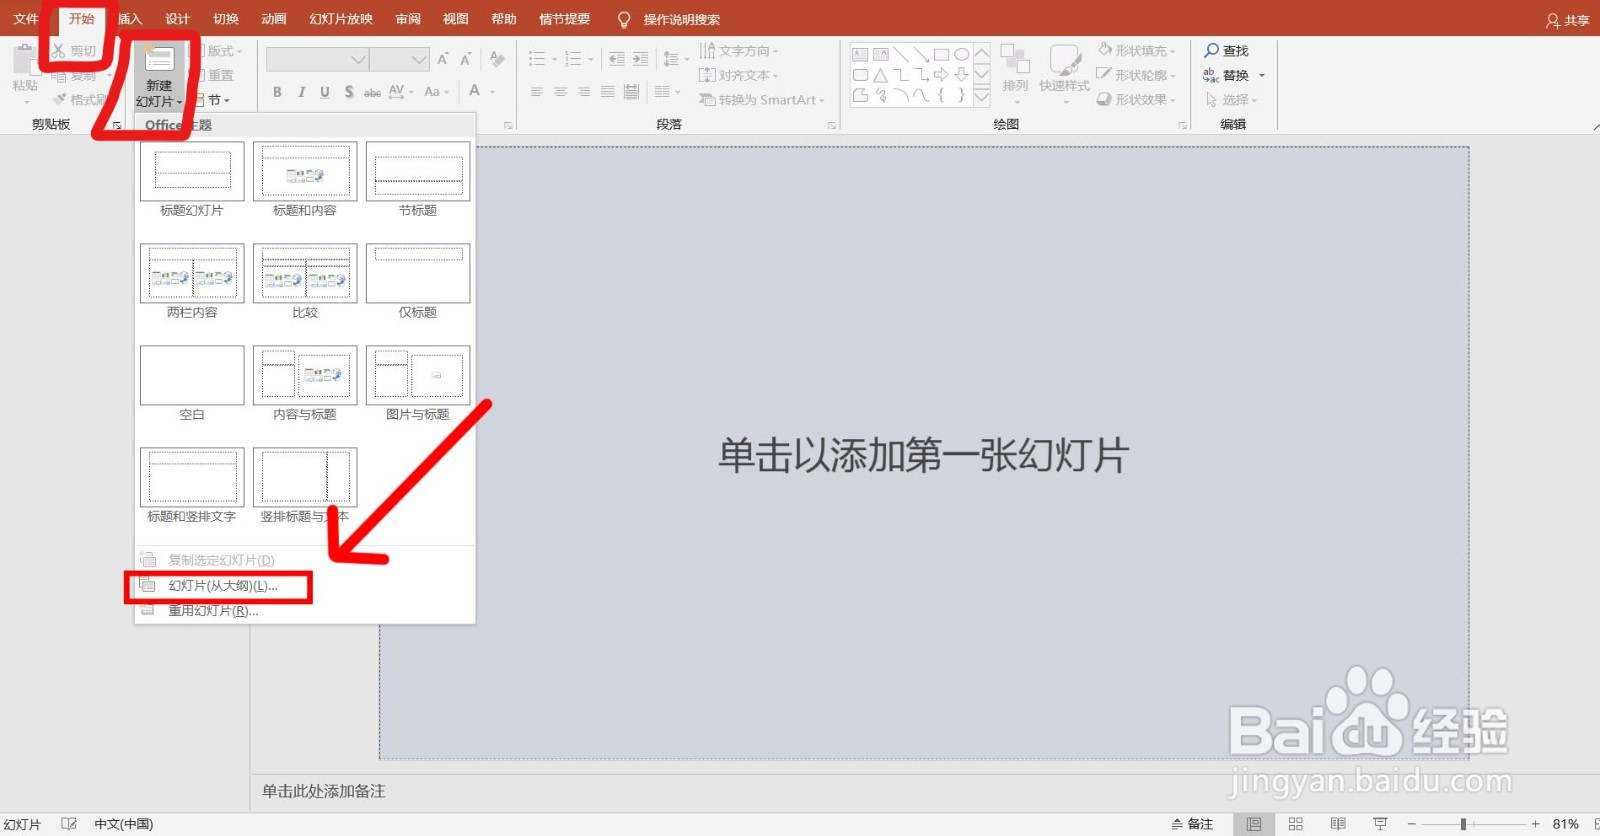Click the 剪切 (Cut) scissors icon
This screenshot has height=836, width=1600.
pyautogui.click(x=59, y=51)
